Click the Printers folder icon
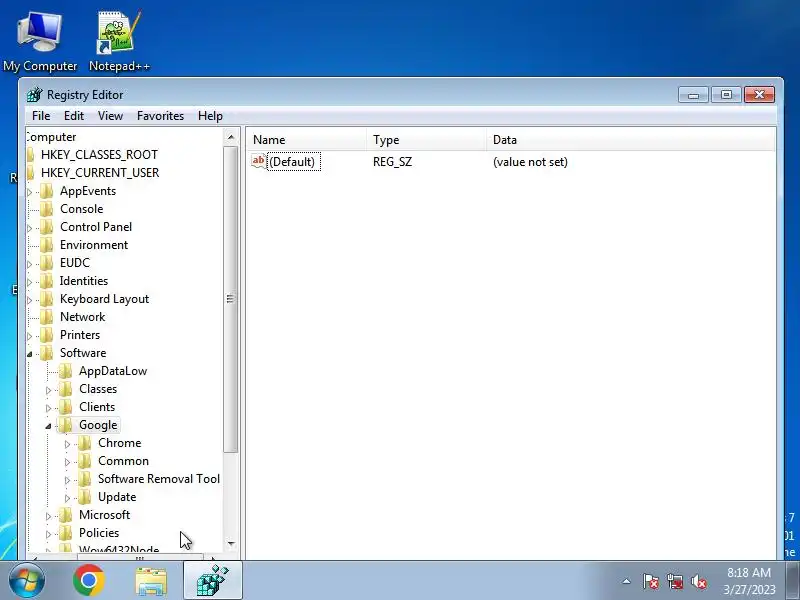 pos(46,335)
